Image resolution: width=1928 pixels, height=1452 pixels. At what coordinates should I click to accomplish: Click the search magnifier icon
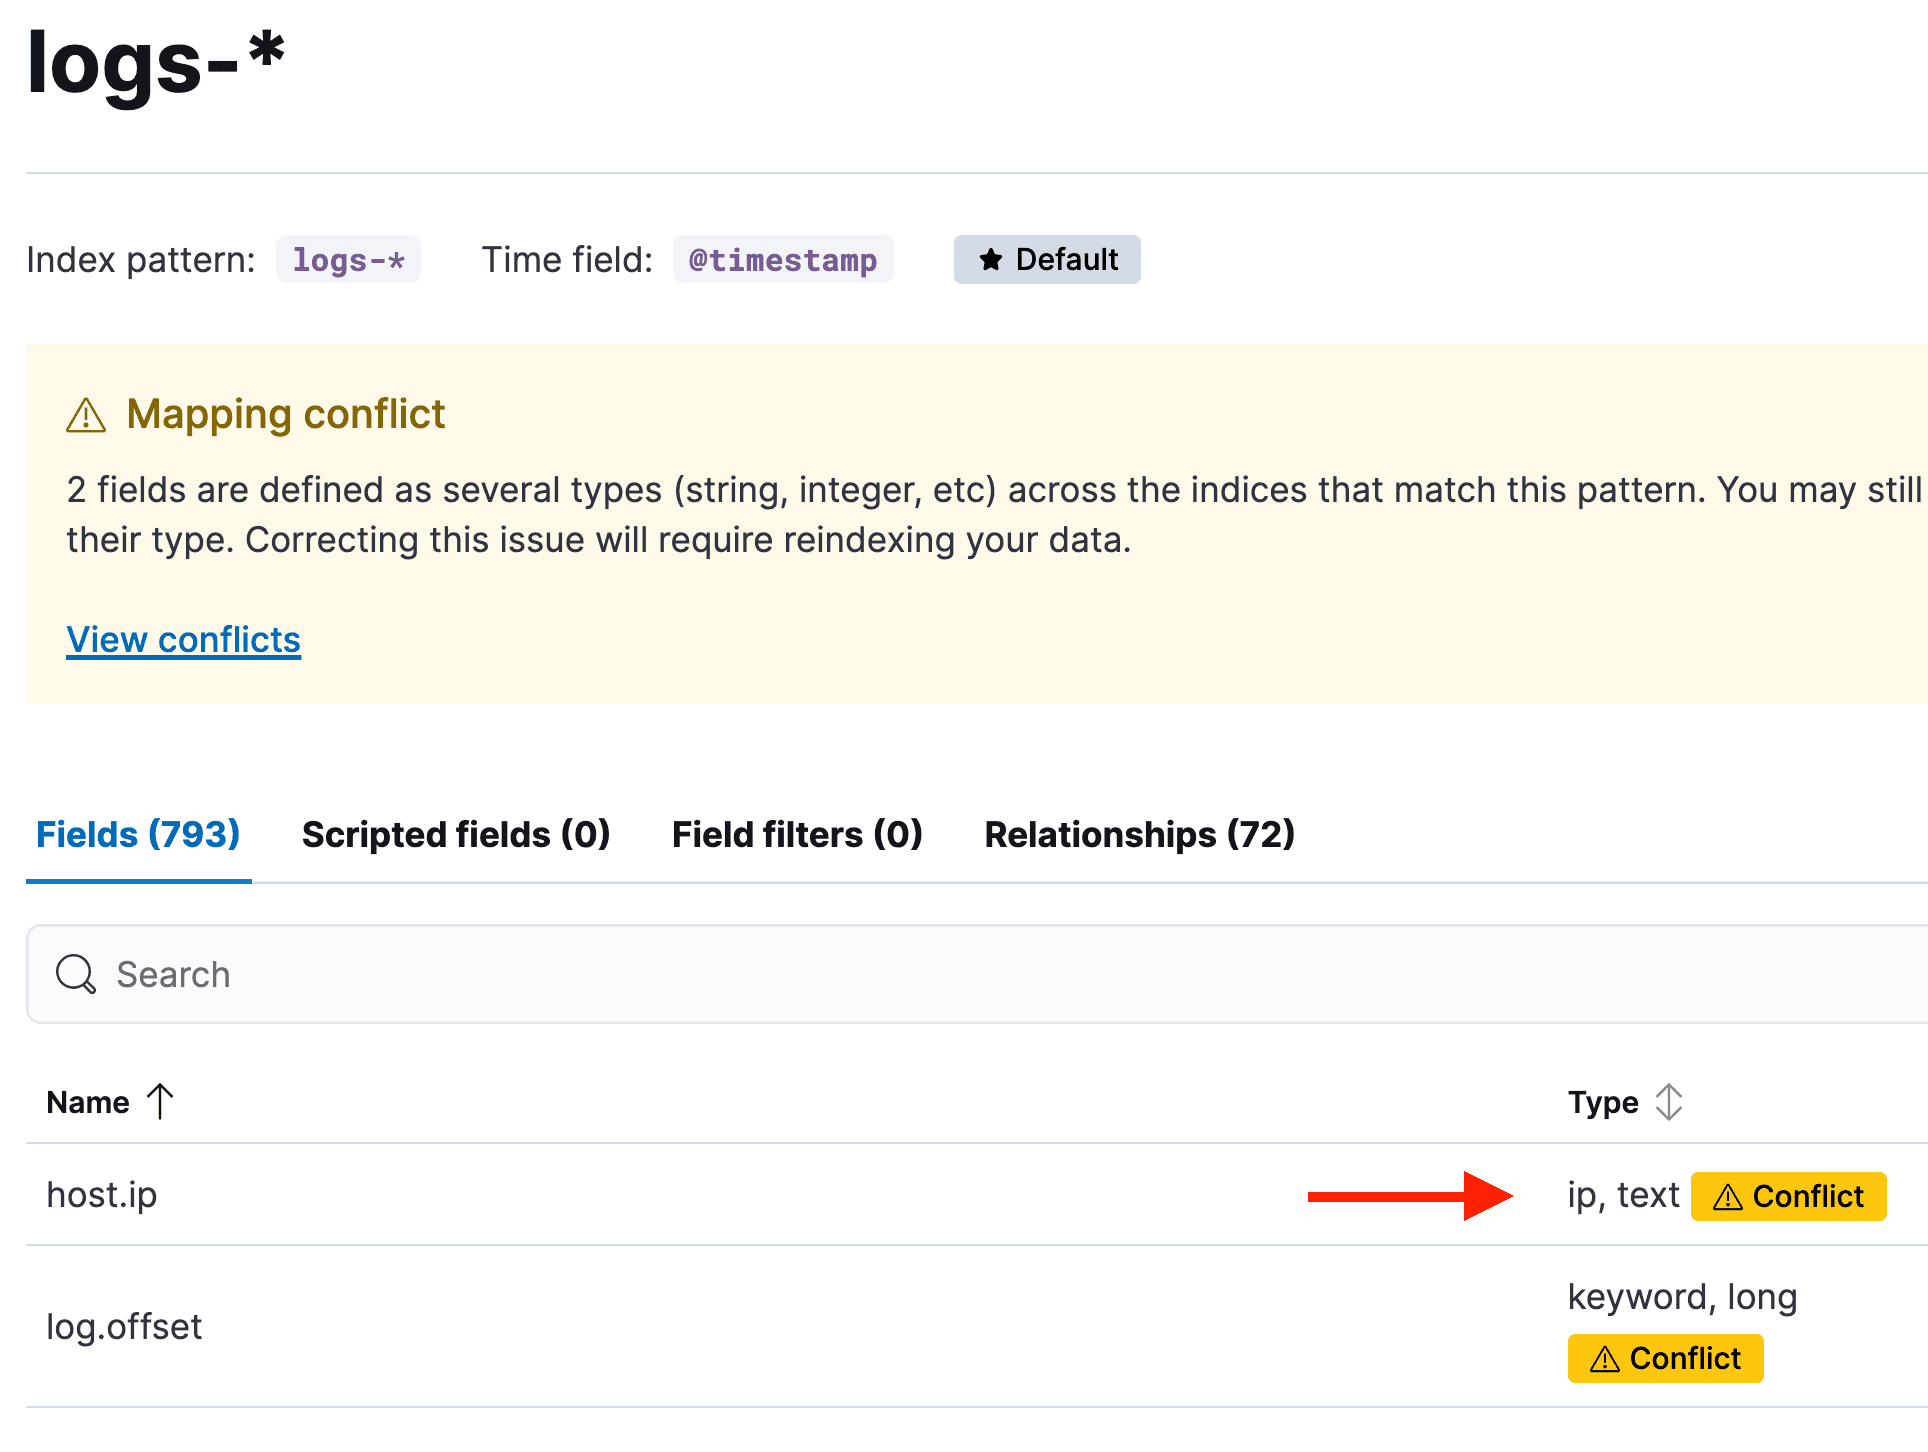point(75,974)
